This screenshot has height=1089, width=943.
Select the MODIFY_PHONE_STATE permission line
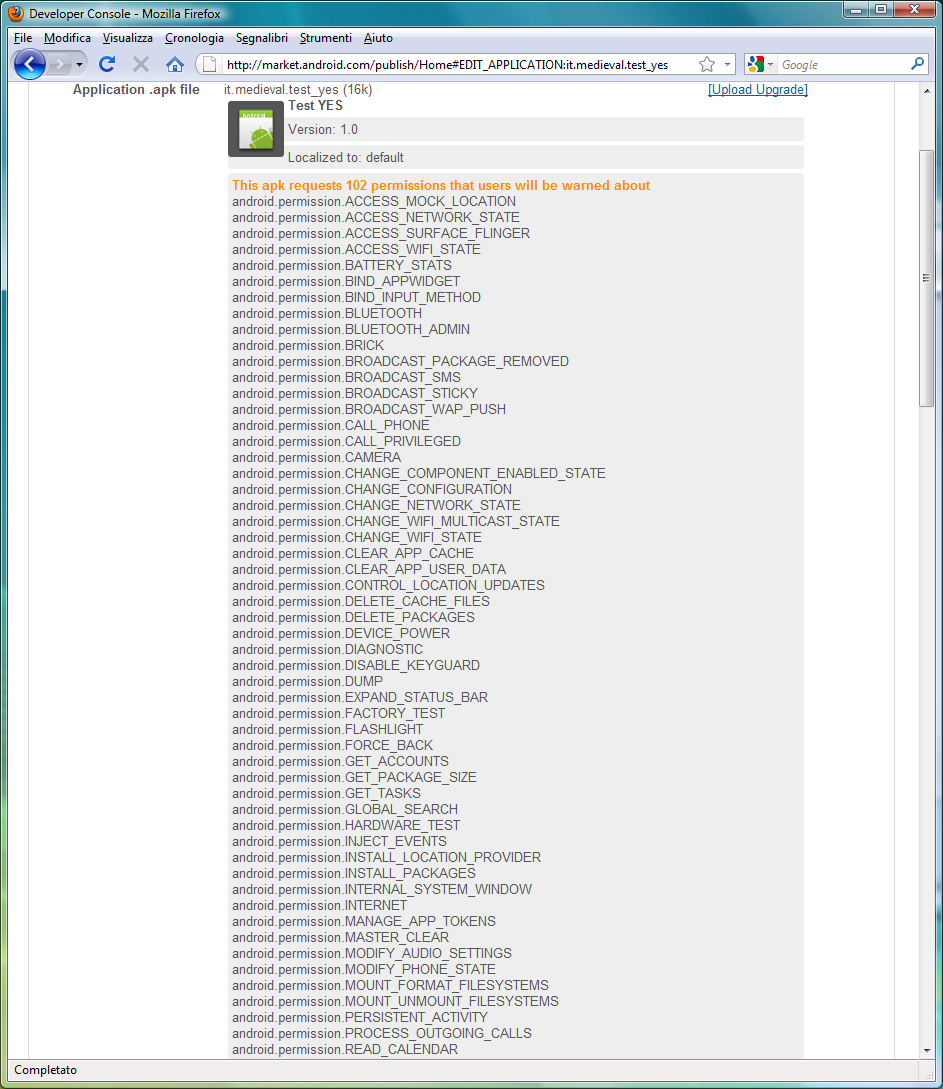364,968
